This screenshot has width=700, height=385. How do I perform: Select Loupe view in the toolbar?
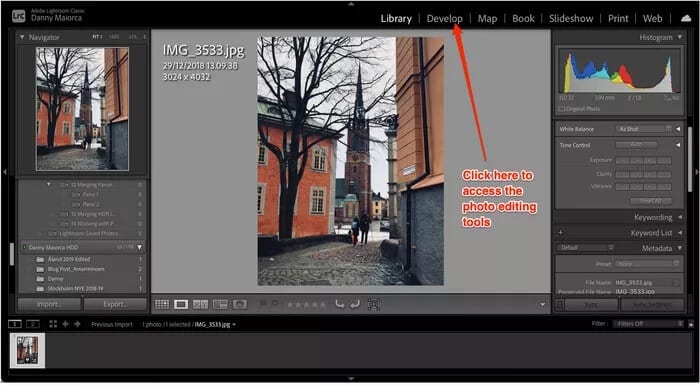tap(181, 305)
